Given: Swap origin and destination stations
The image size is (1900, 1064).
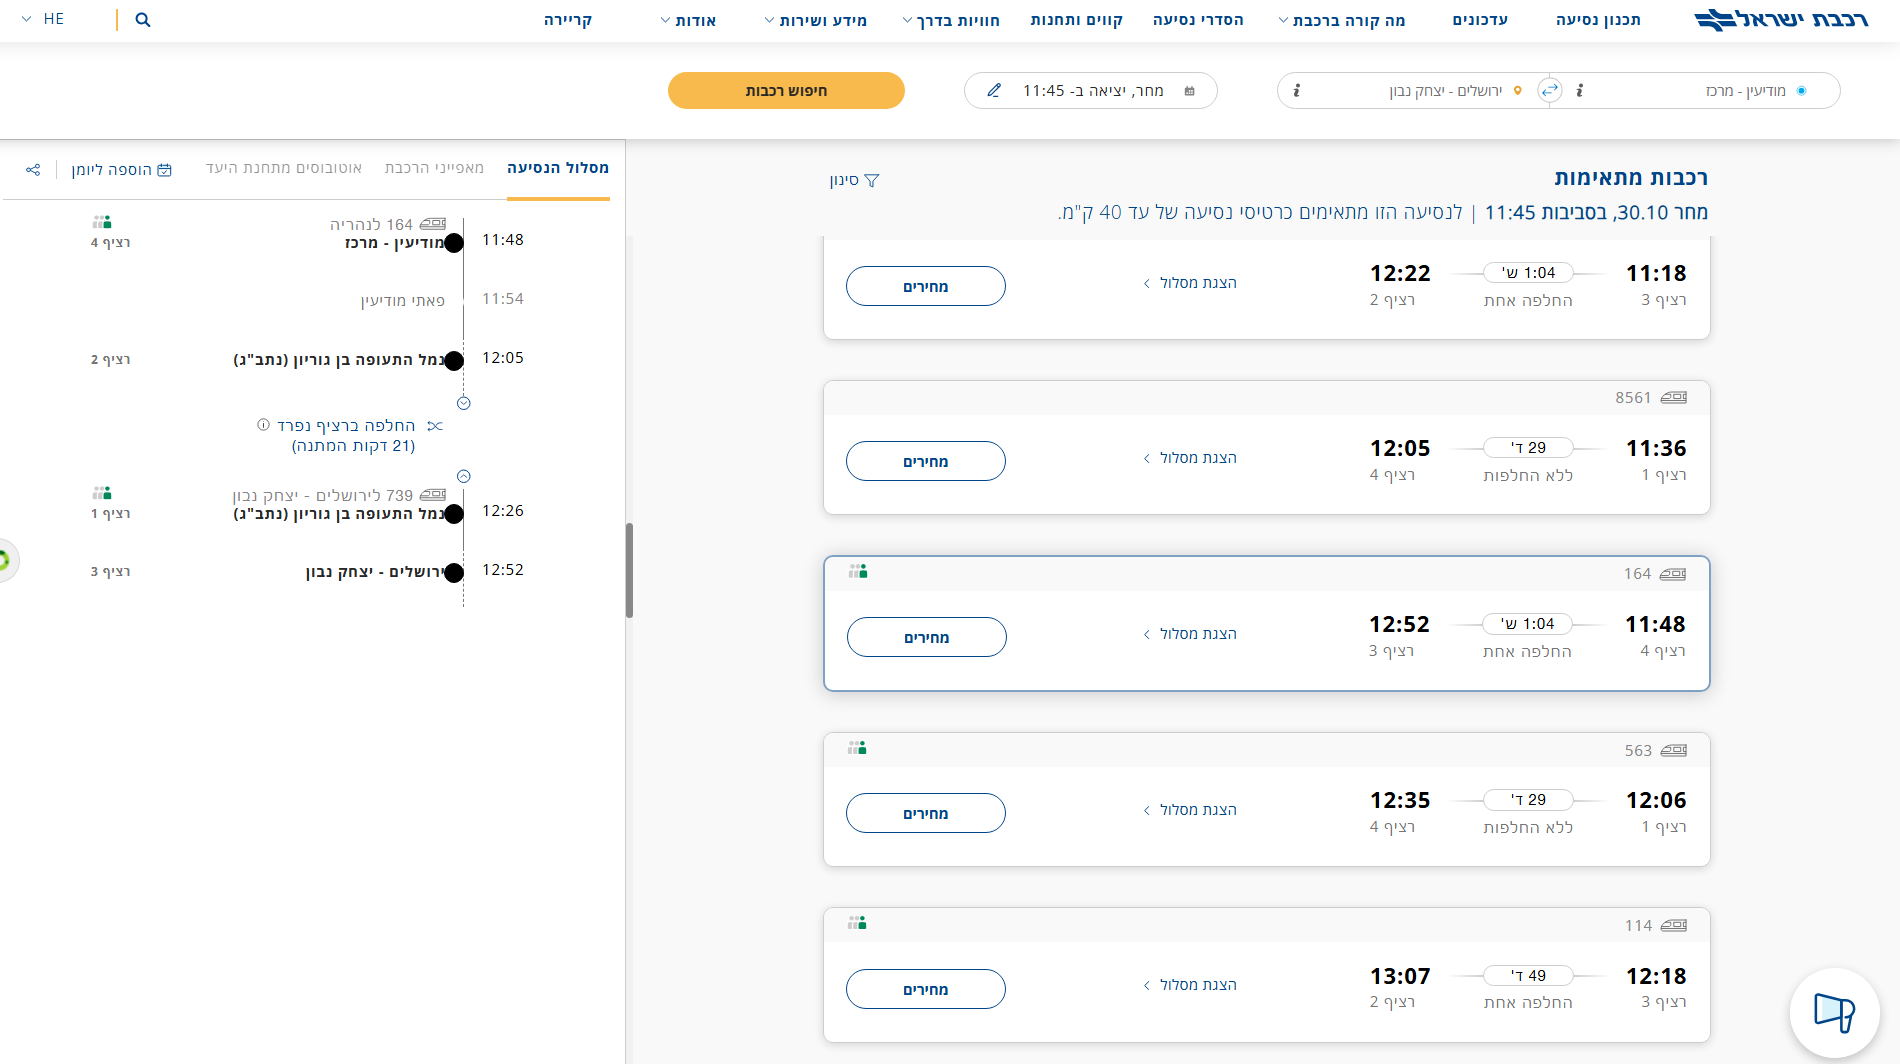Looking at the screenshot, I should pos(1549,90).
